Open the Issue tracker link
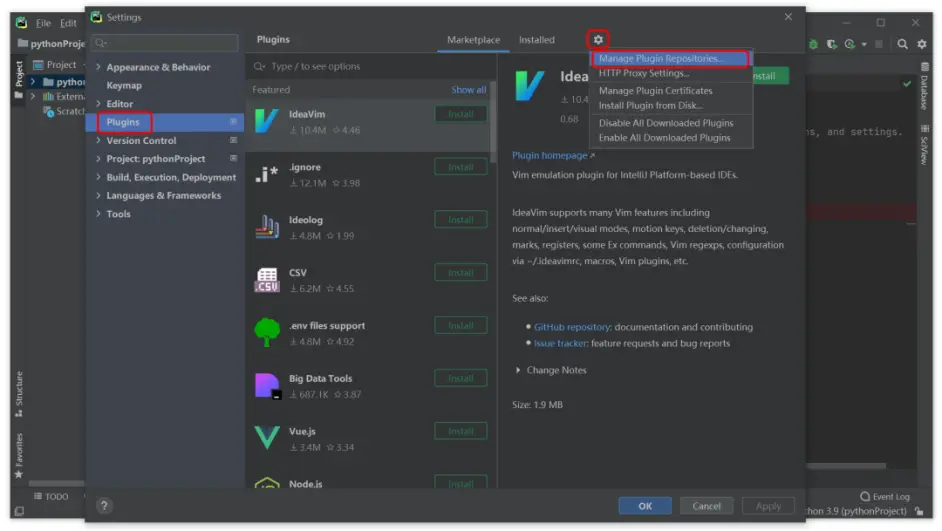The width and height of the screenshot is (942, 531). click(560, 343)
